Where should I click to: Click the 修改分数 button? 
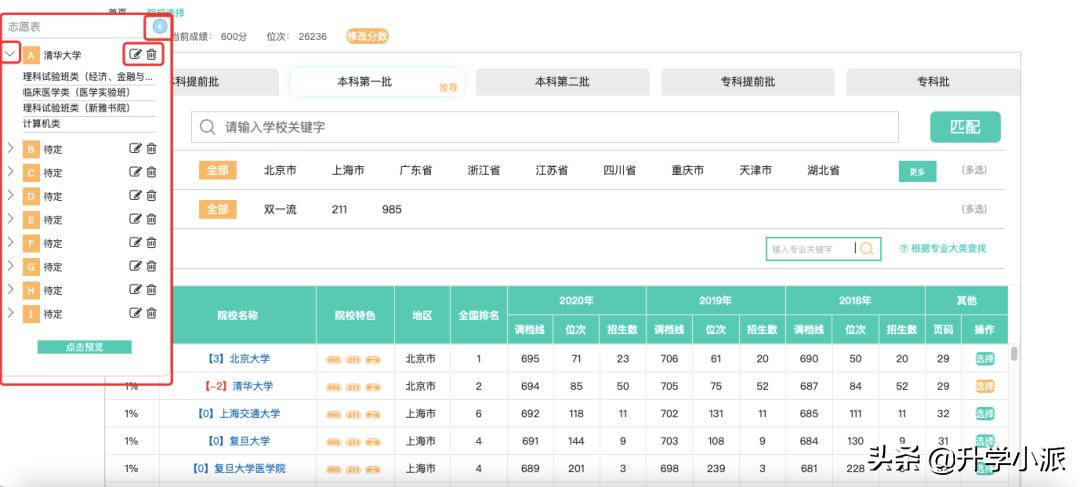click(x=367, y=37)
